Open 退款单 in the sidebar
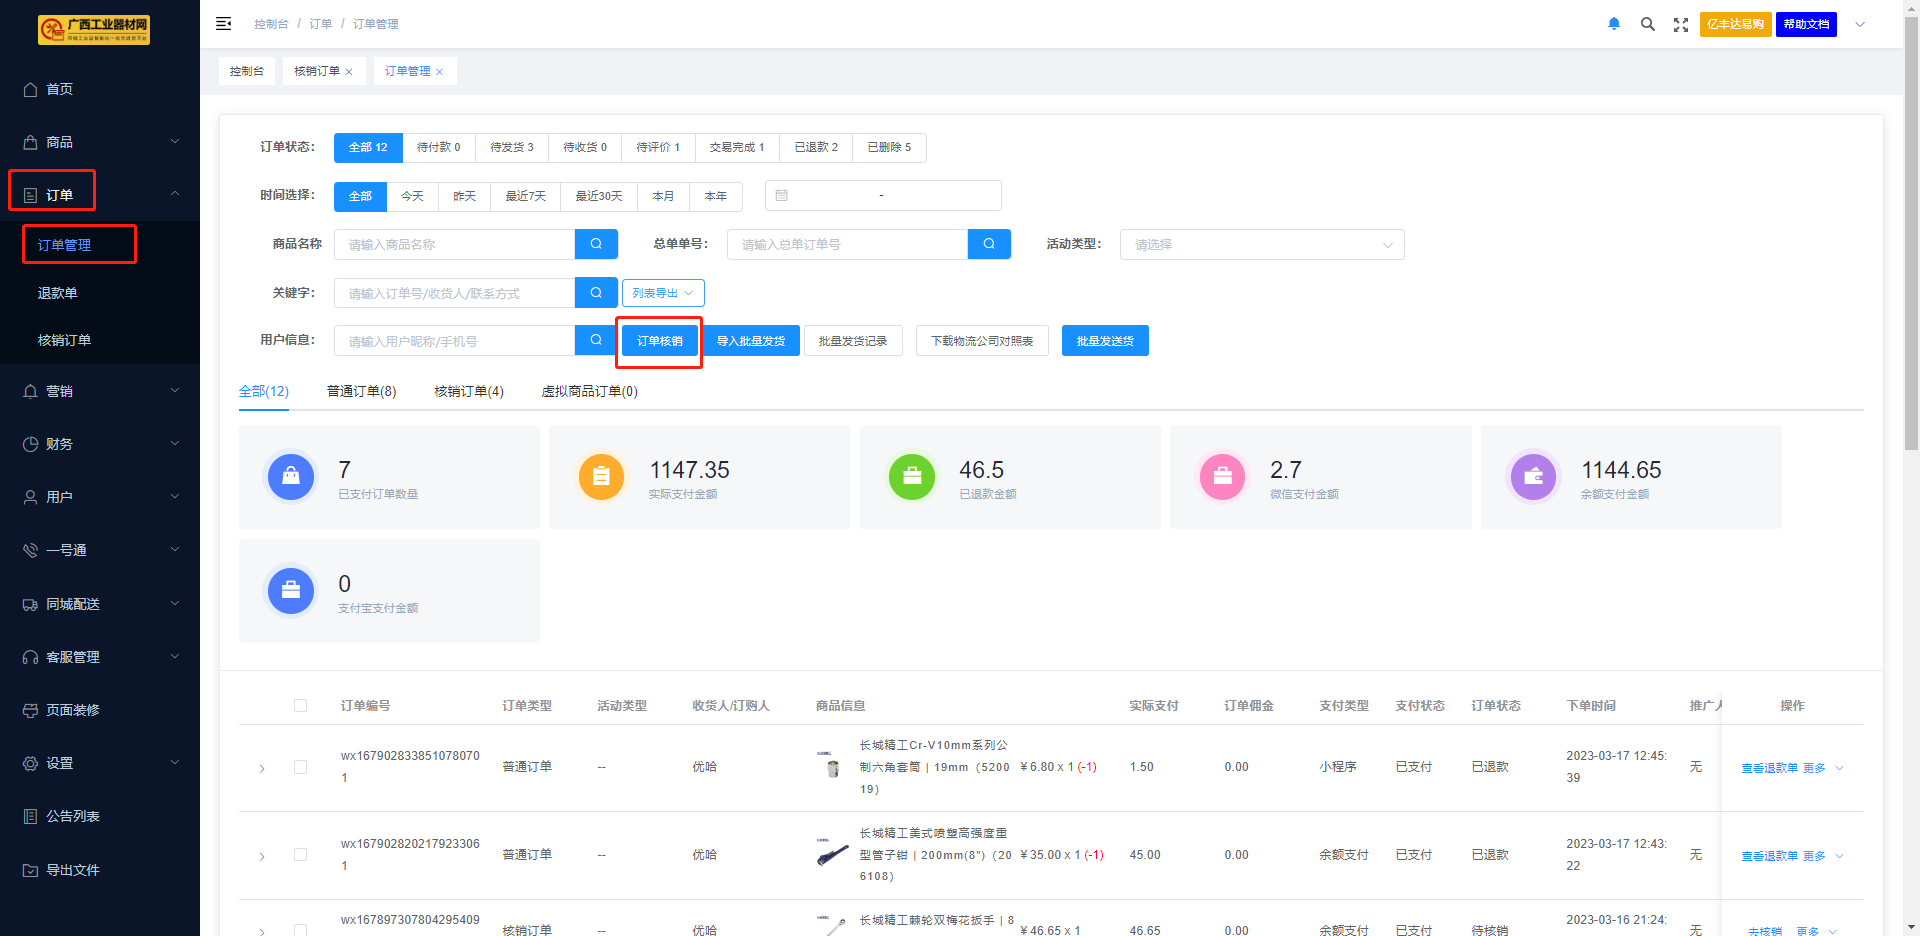 tap(58, 293)
